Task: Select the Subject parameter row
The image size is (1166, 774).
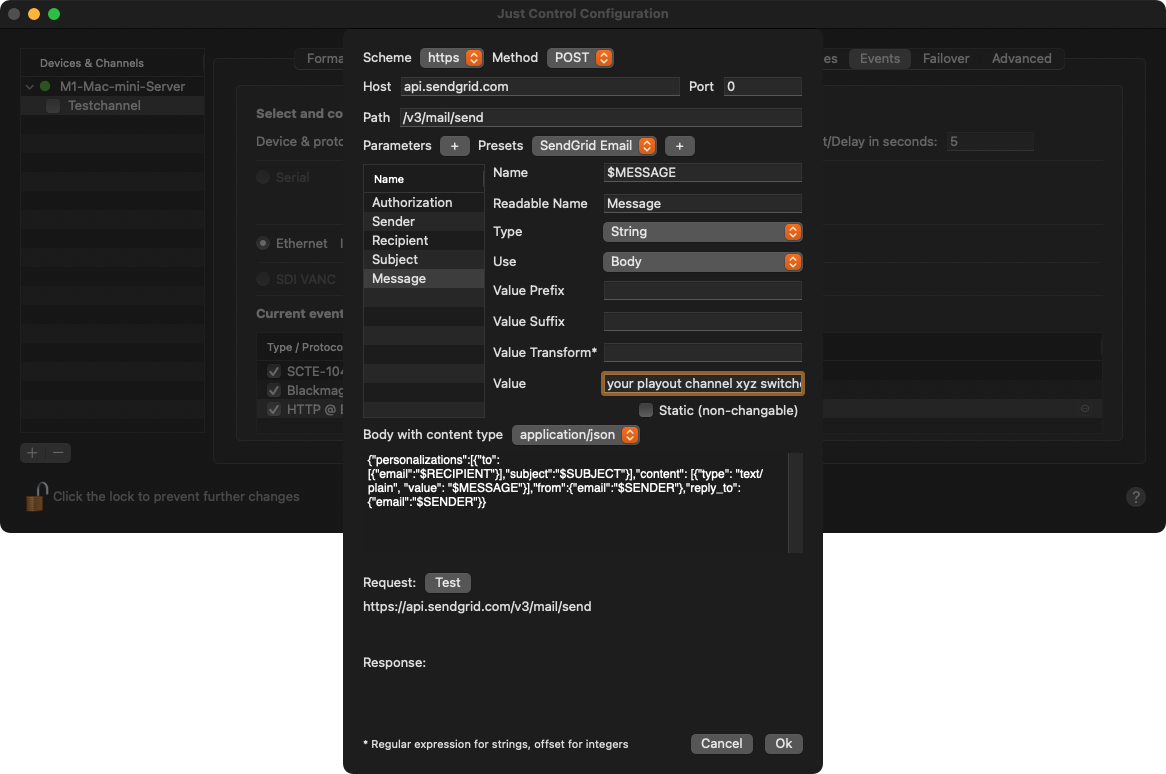Action: [x=424, y=259]
